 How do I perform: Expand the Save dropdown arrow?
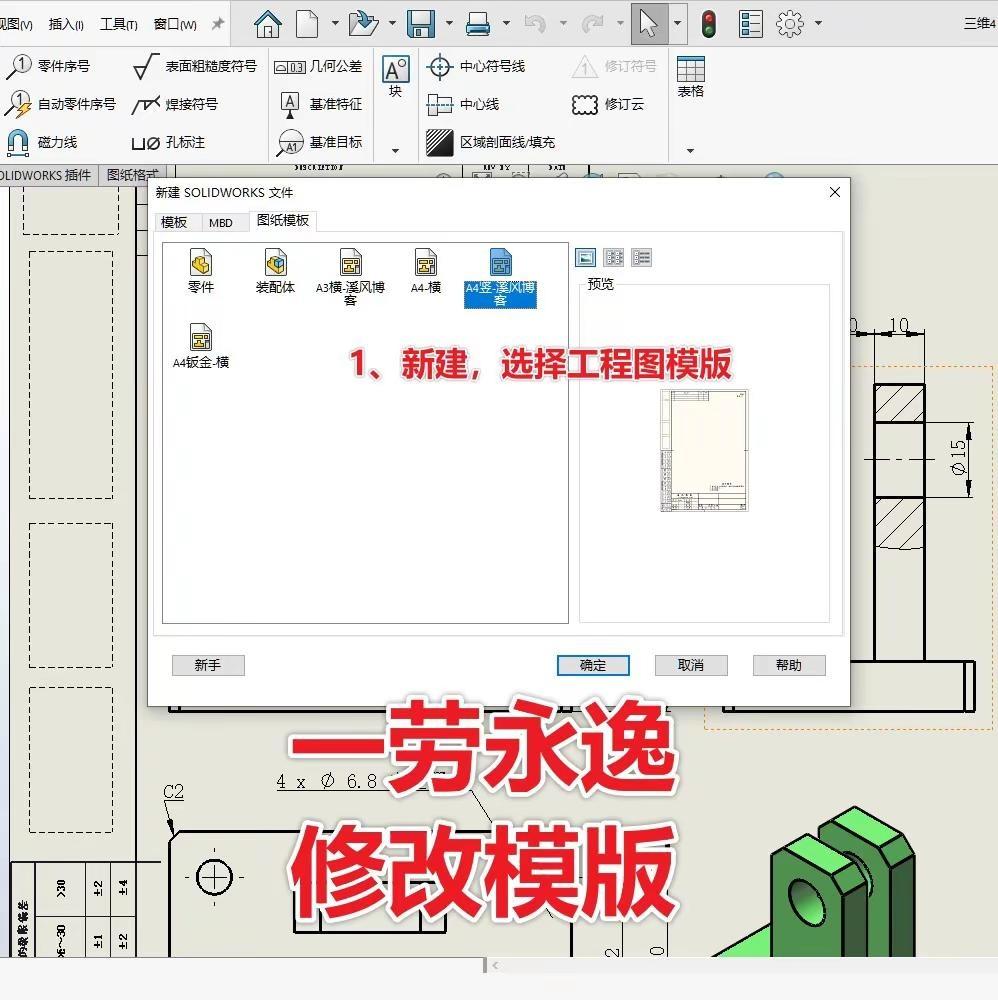tap(449, 24)
